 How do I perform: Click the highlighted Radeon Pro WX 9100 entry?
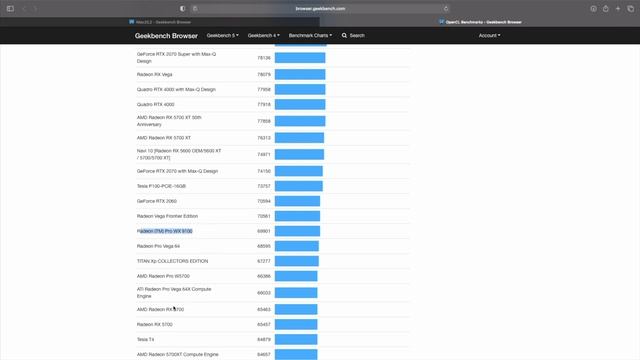(164, 231)
